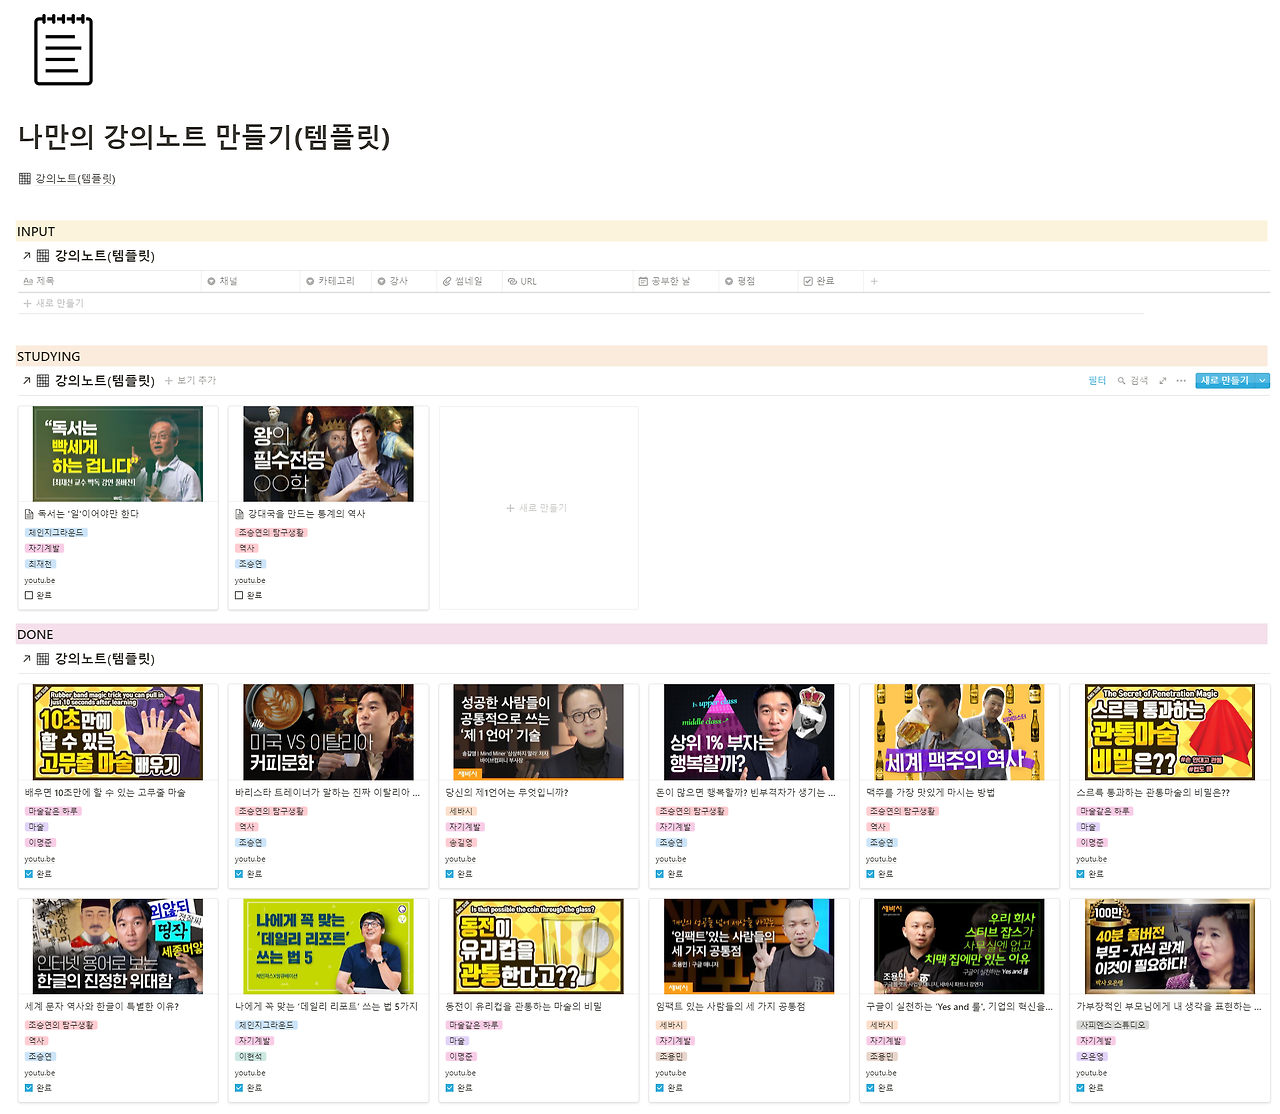Check 완료 on the 강대국을 만드는 통계의 역사 card

coord(239,596)
